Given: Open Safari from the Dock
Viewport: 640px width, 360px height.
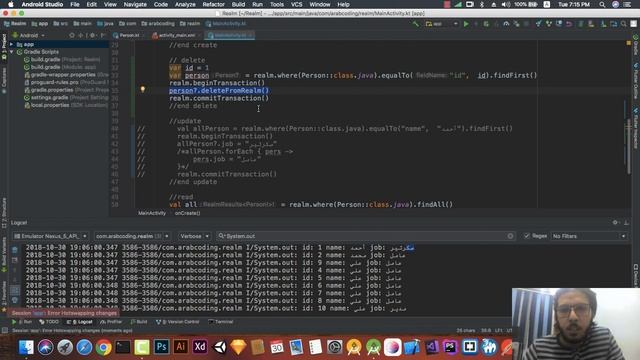Looking at the screenshot, I should pos(84,347).
